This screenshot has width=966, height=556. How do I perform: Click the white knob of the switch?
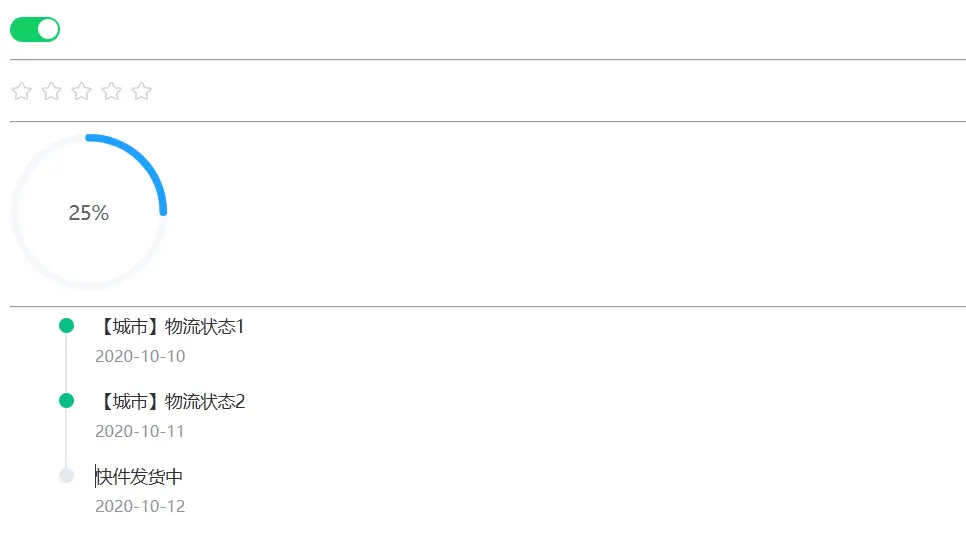point(47,30)
